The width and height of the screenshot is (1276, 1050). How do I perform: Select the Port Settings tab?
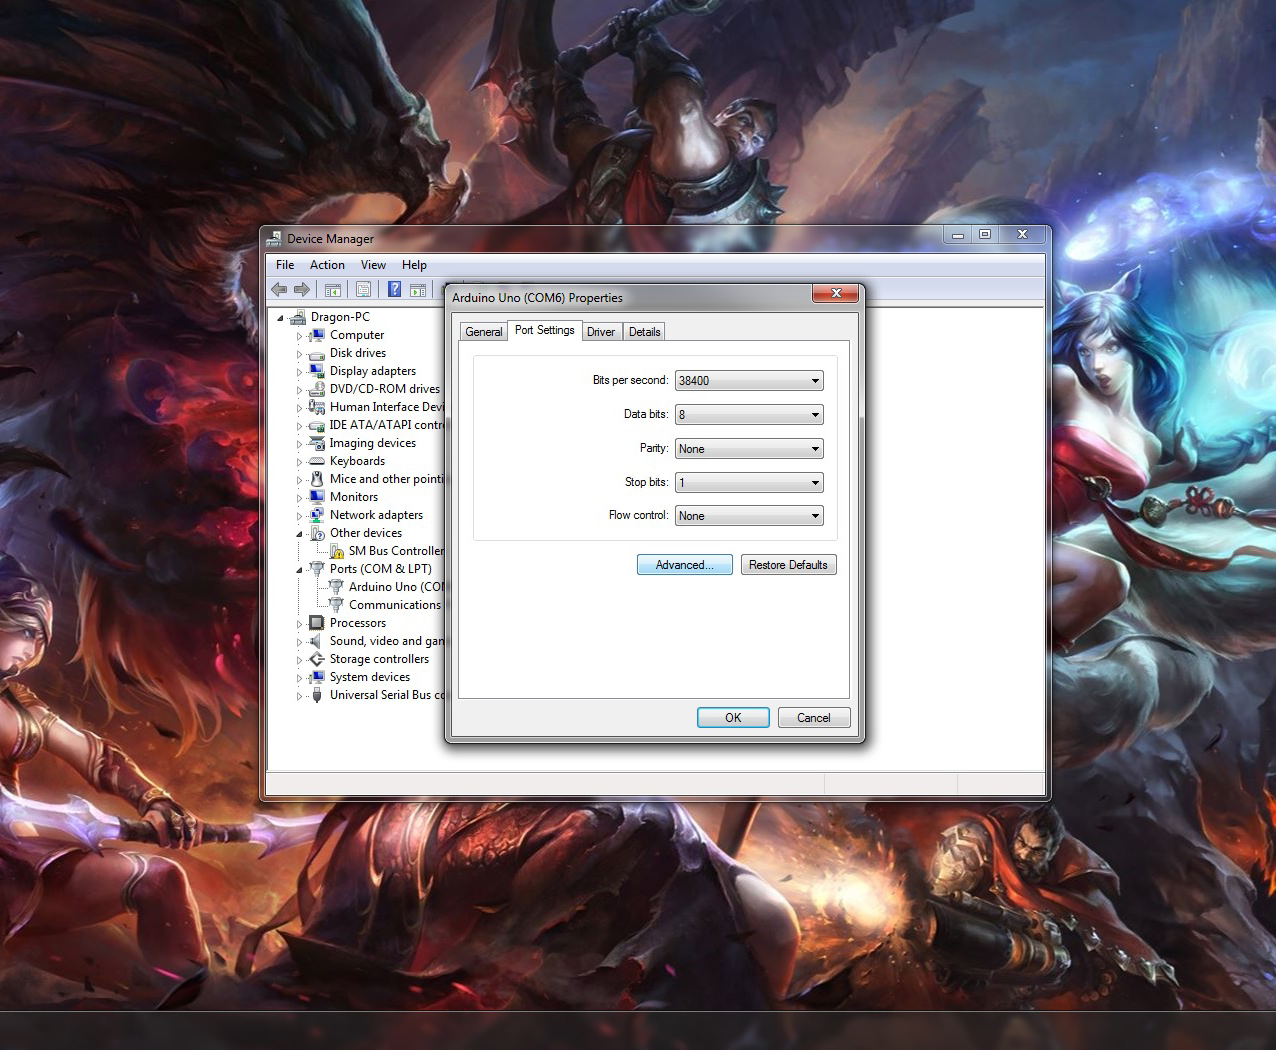545,330
